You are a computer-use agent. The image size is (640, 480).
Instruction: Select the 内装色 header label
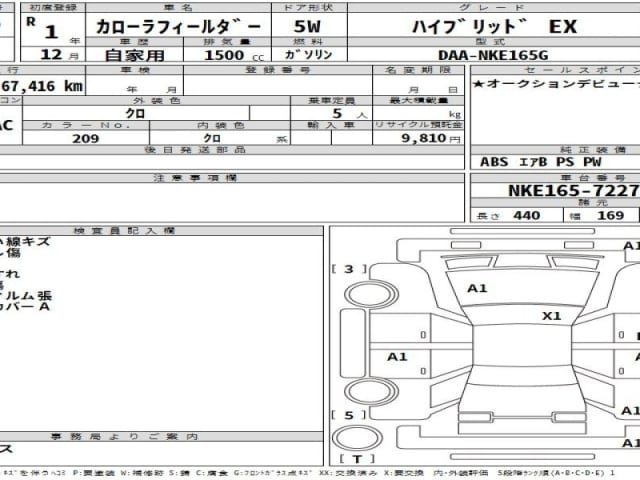220,125
